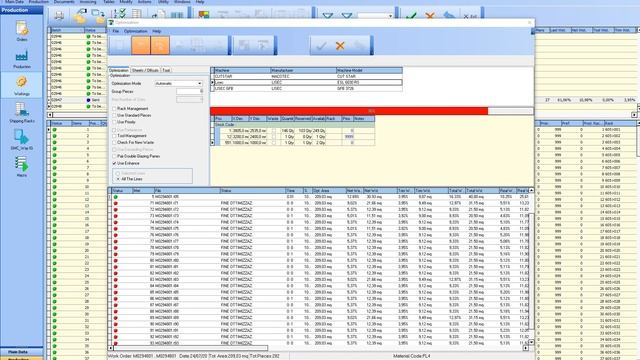The width and height of the screenshot is (640, 360).
Task: Select the Optimization tab
Action: [x=118, y=70]
